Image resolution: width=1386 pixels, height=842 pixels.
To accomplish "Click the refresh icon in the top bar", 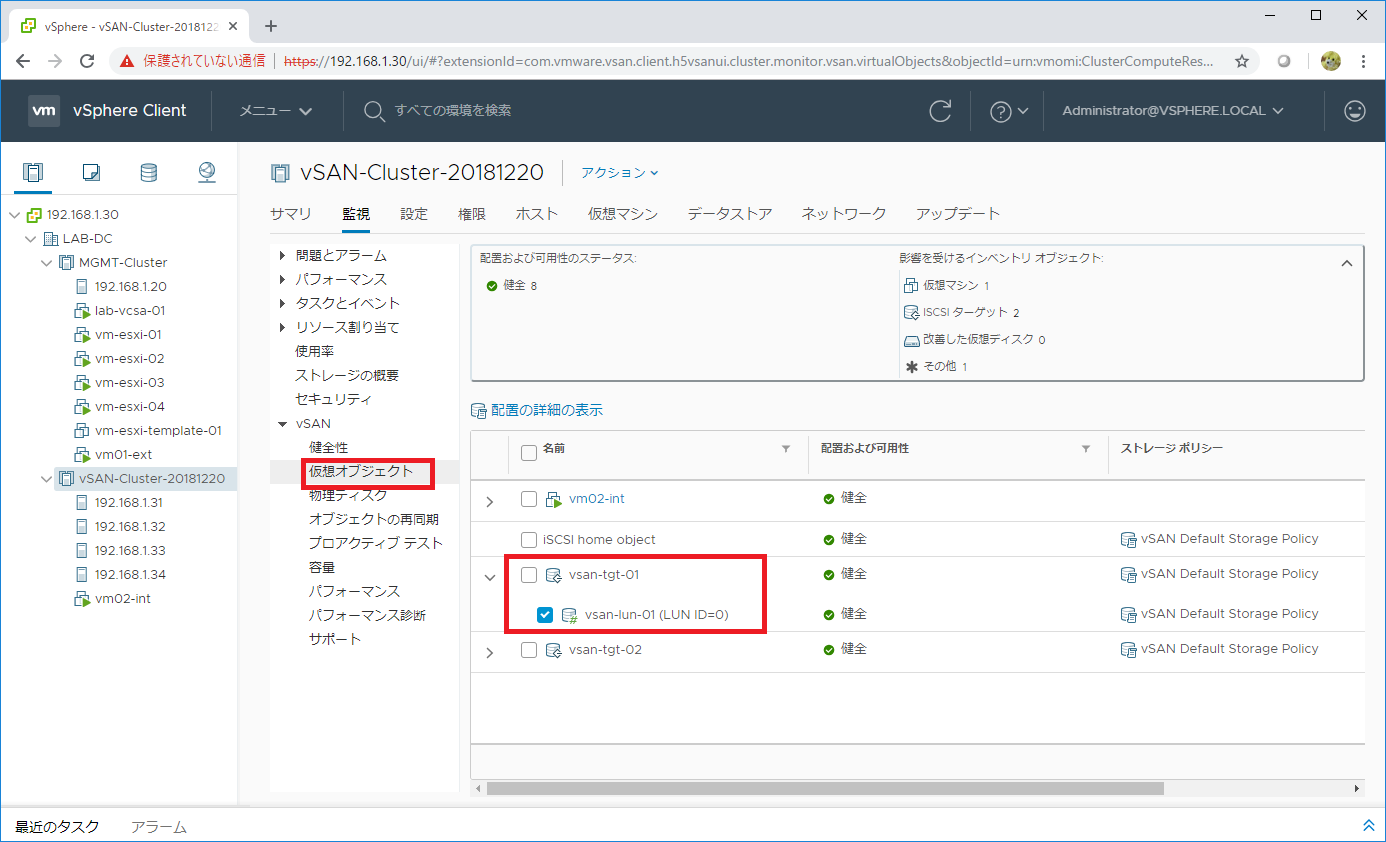I will coord(940,111).
